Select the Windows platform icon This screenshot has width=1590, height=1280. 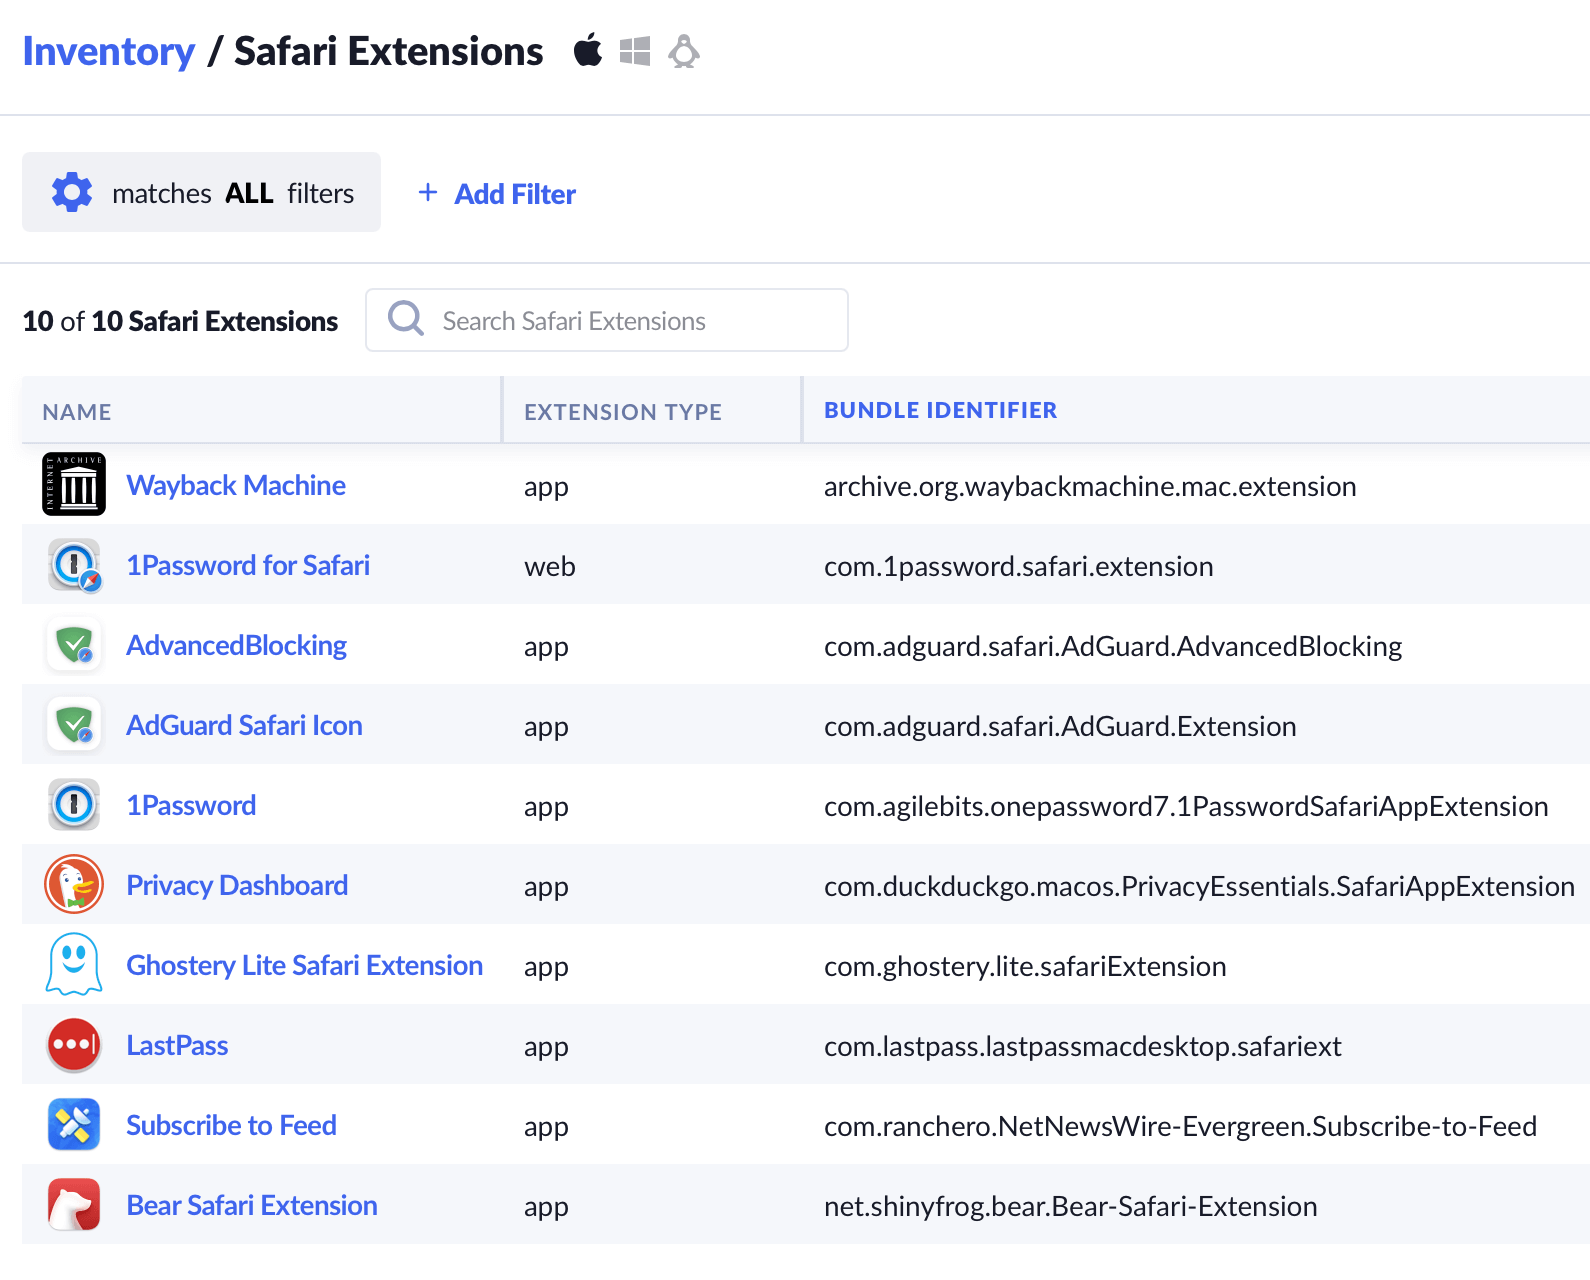(635, 51)
